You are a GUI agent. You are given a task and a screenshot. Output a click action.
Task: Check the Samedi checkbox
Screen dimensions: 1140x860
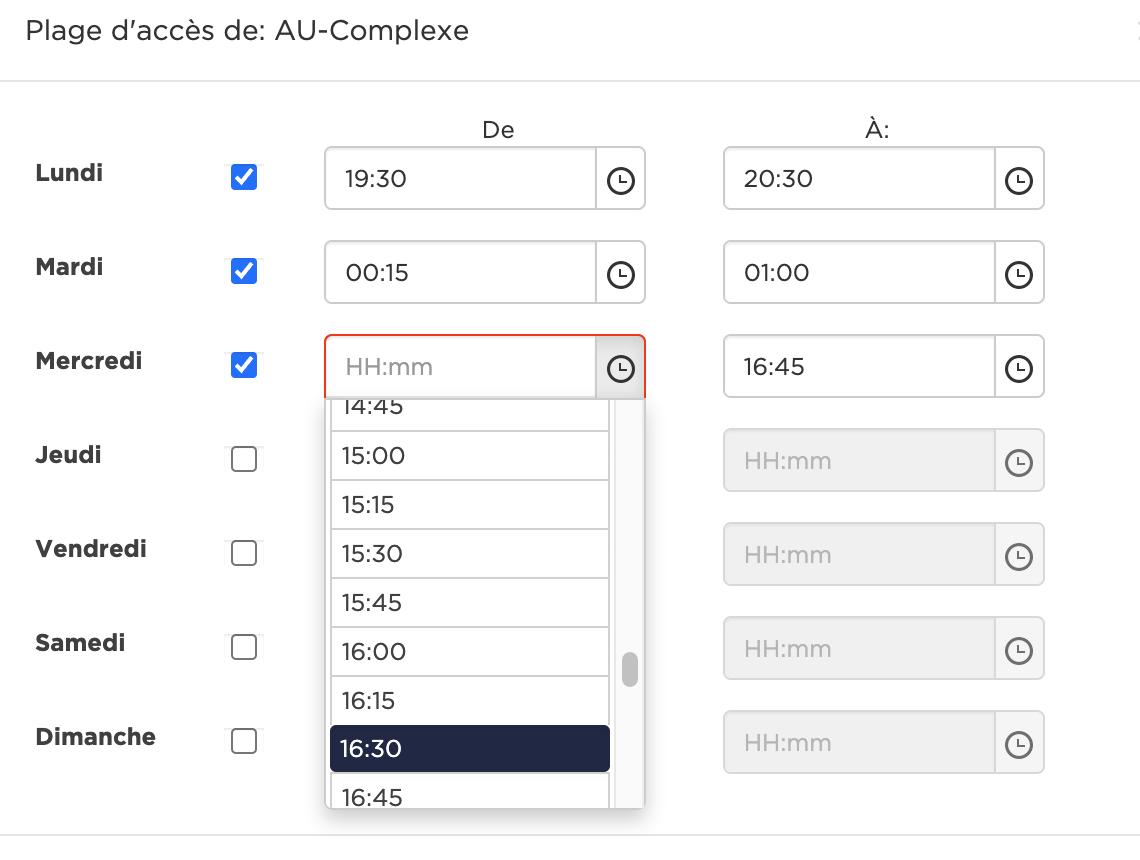[244, 648]
